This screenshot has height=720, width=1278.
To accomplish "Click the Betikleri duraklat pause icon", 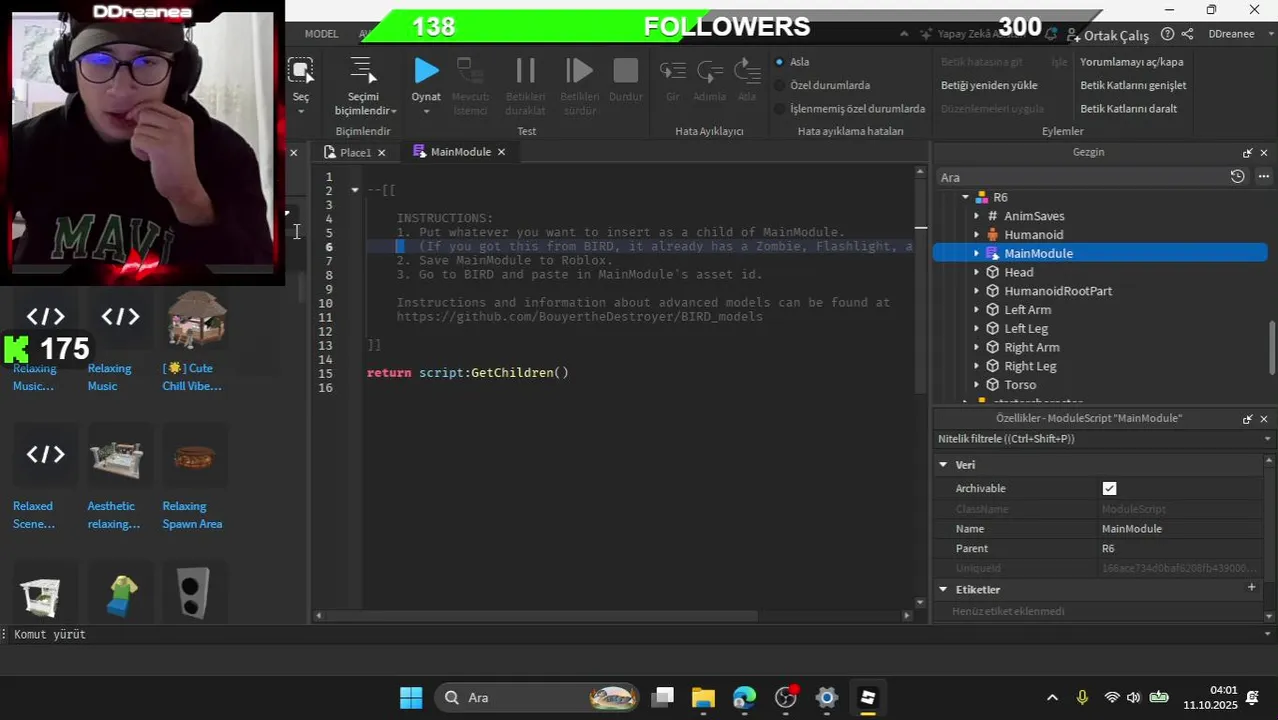I will [525, 70].
